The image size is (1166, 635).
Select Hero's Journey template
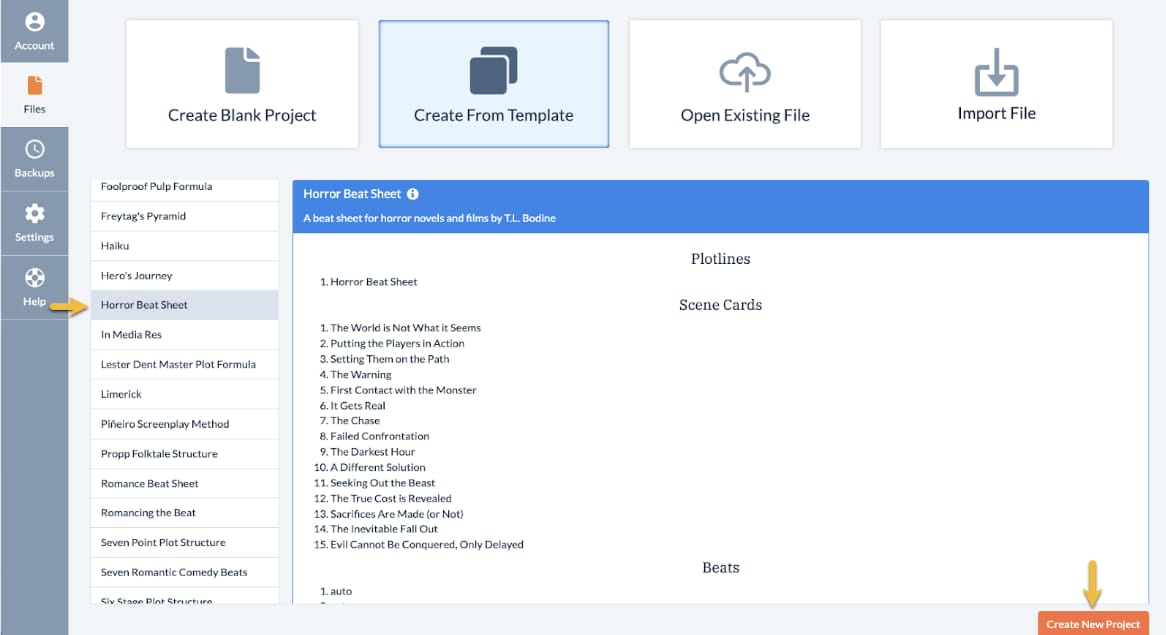137,276
